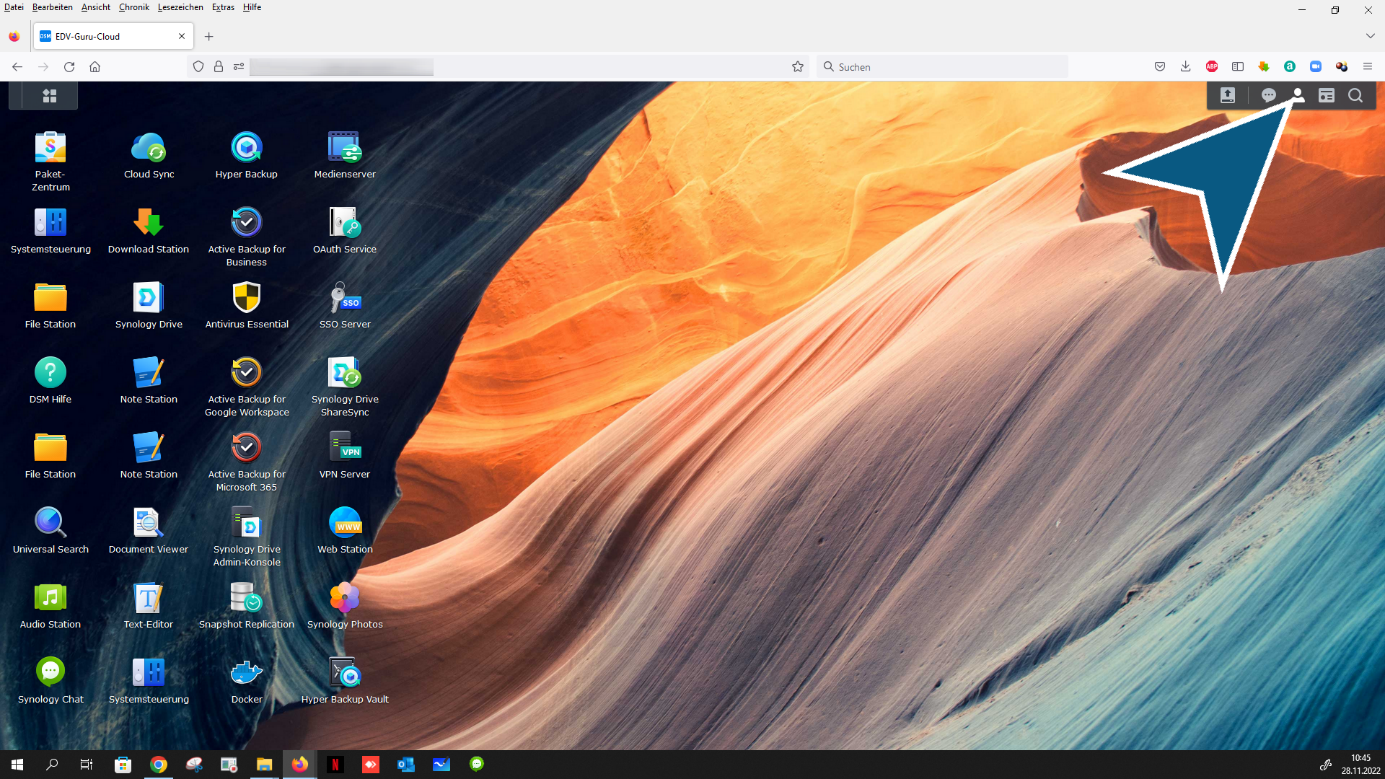Open the DSM main menu grid button
The width and height of the screenshot is (1385, 779).
point(49,96)
